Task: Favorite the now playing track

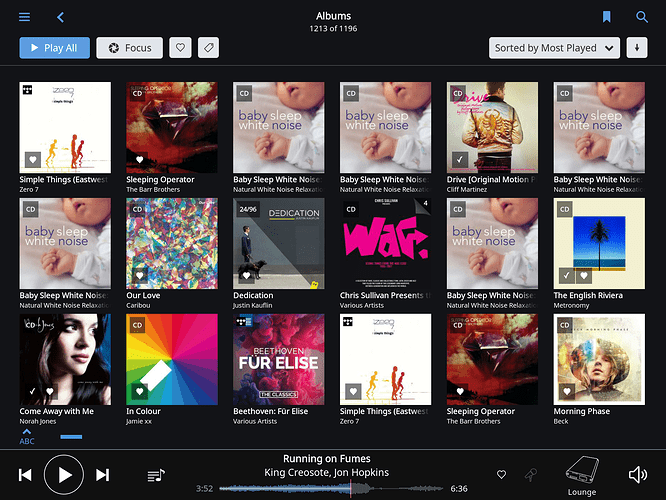Action: pos(501,475)
